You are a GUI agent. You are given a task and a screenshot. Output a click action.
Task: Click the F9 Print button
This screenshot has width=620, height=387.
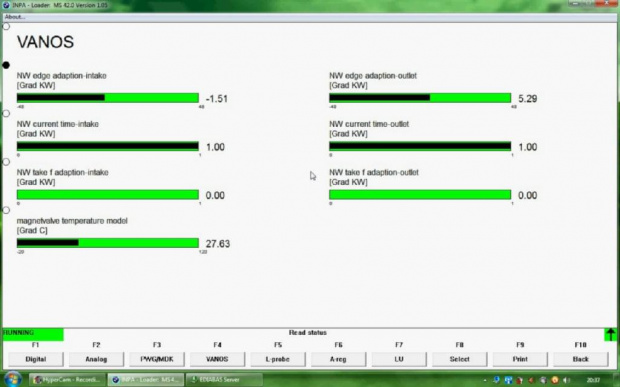pyautogui.click(x=520, y=359)
